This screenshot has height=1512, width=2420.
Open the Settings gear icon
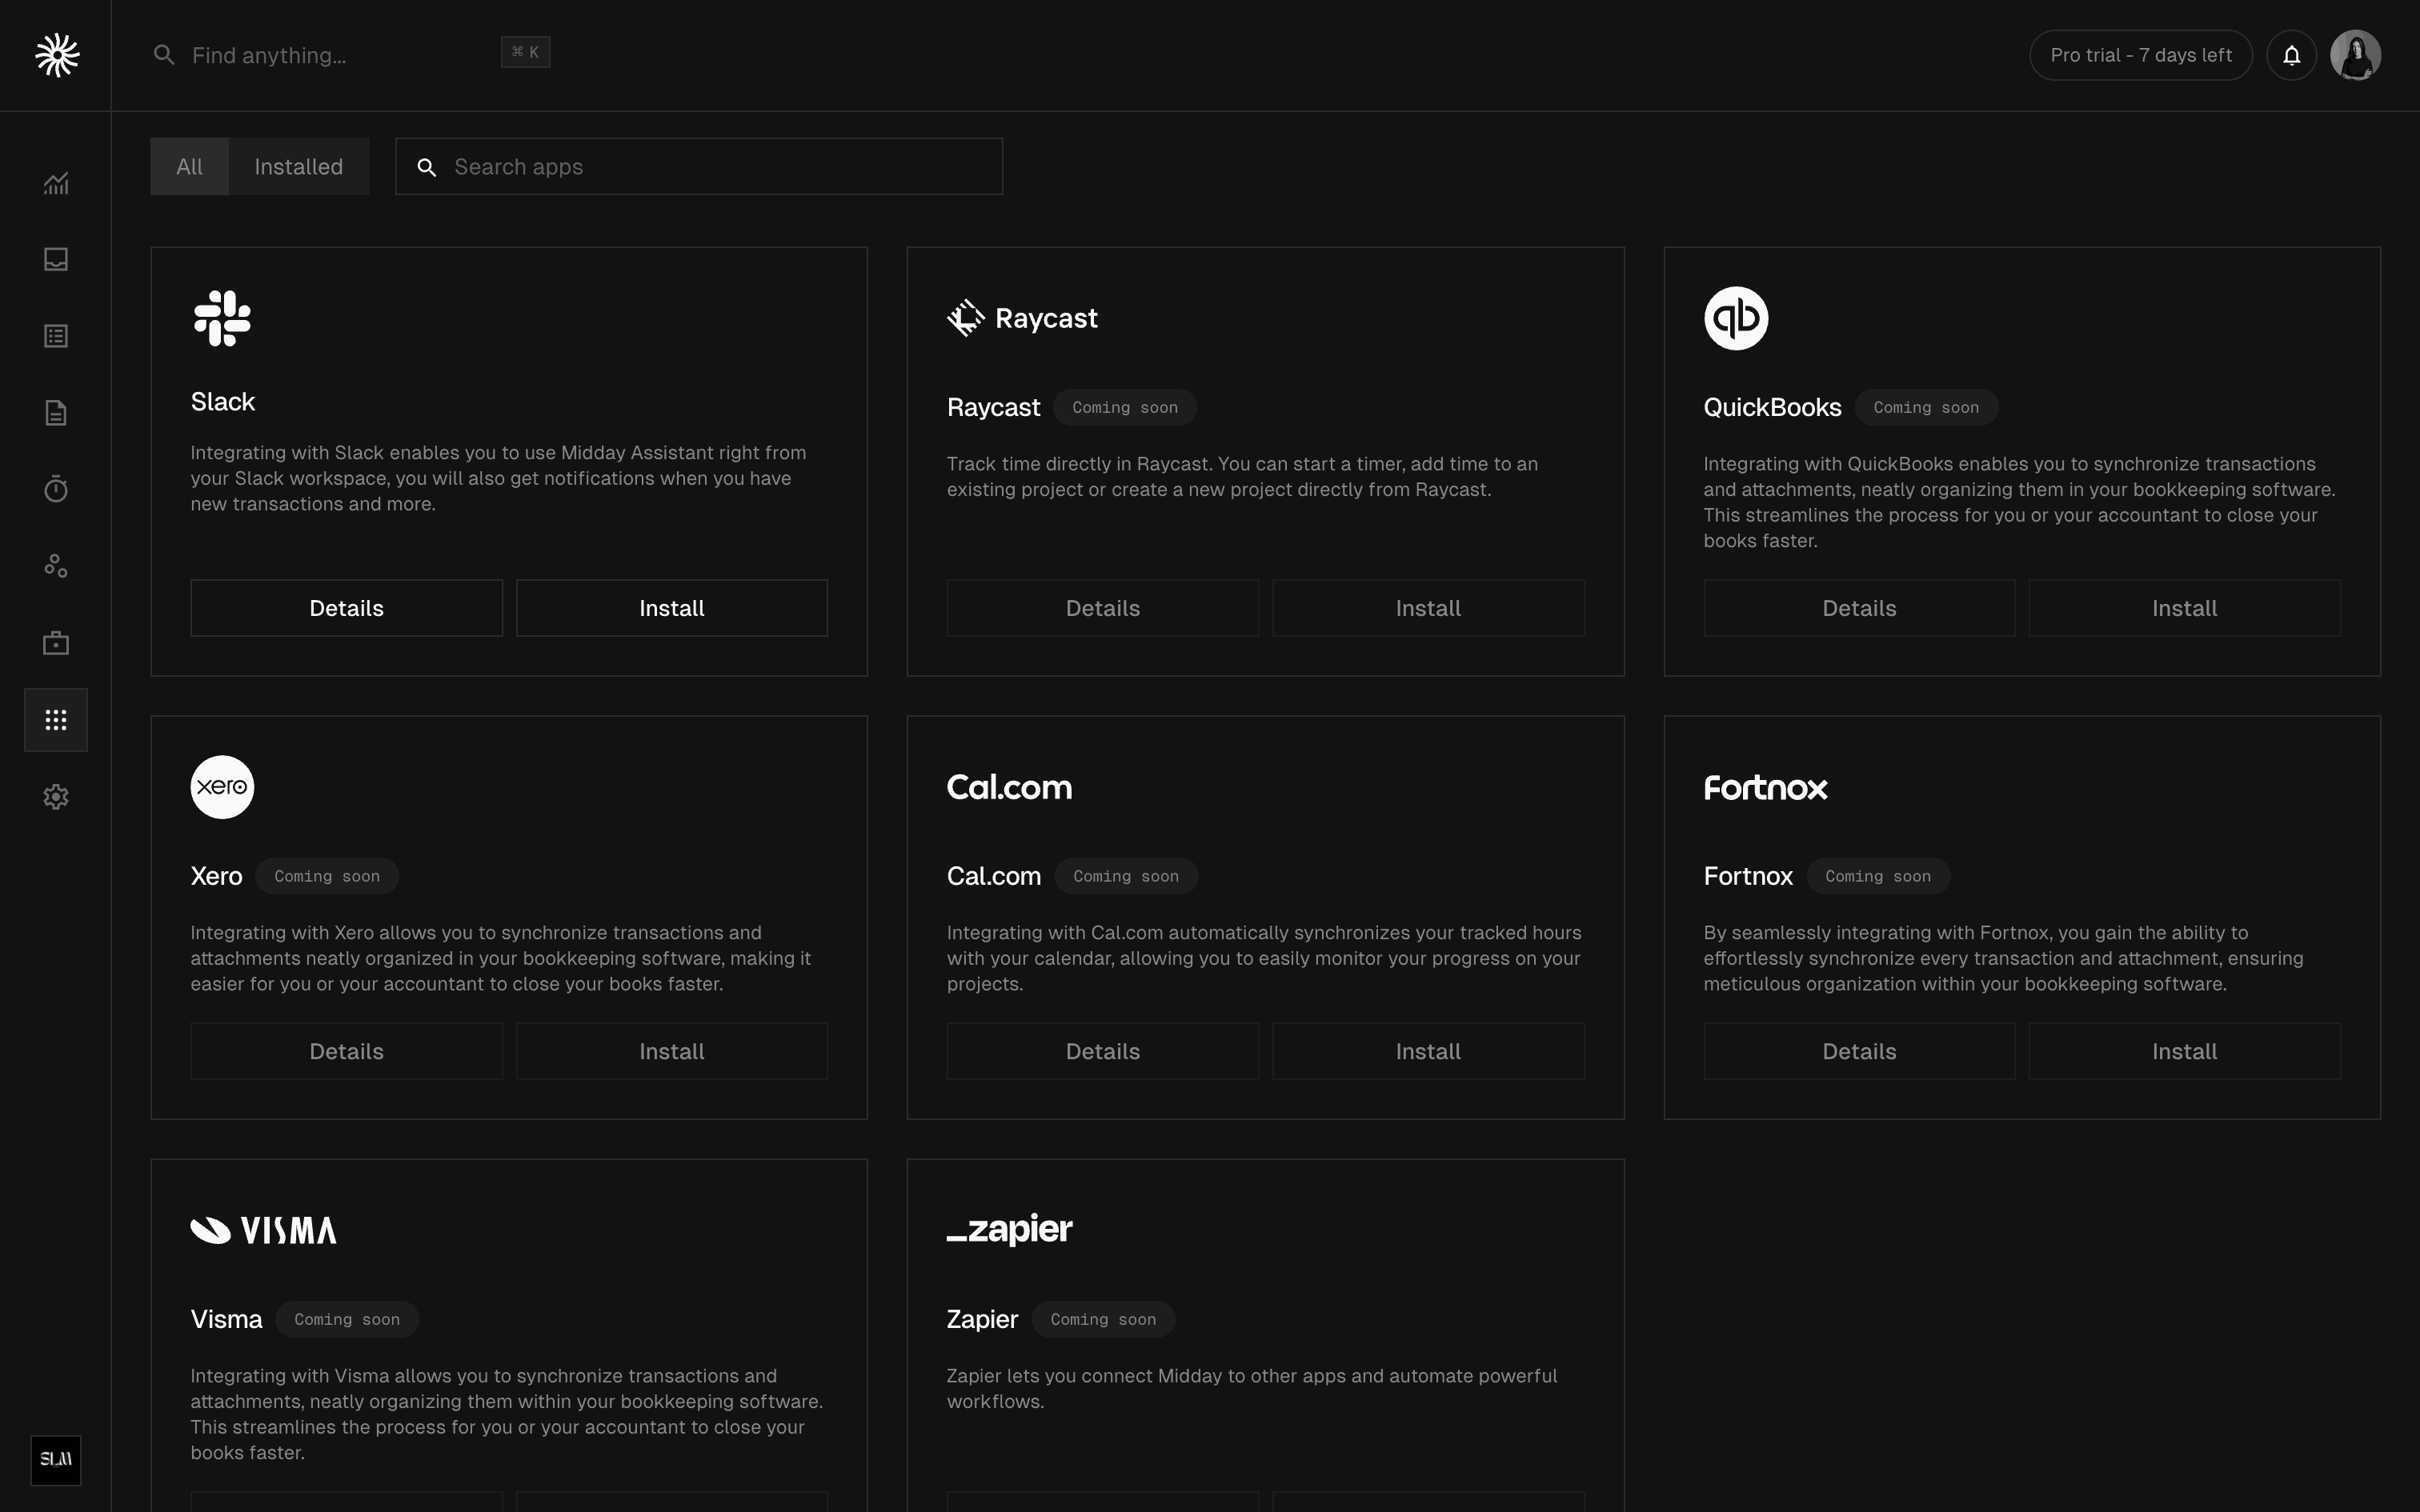click(56, 797)
